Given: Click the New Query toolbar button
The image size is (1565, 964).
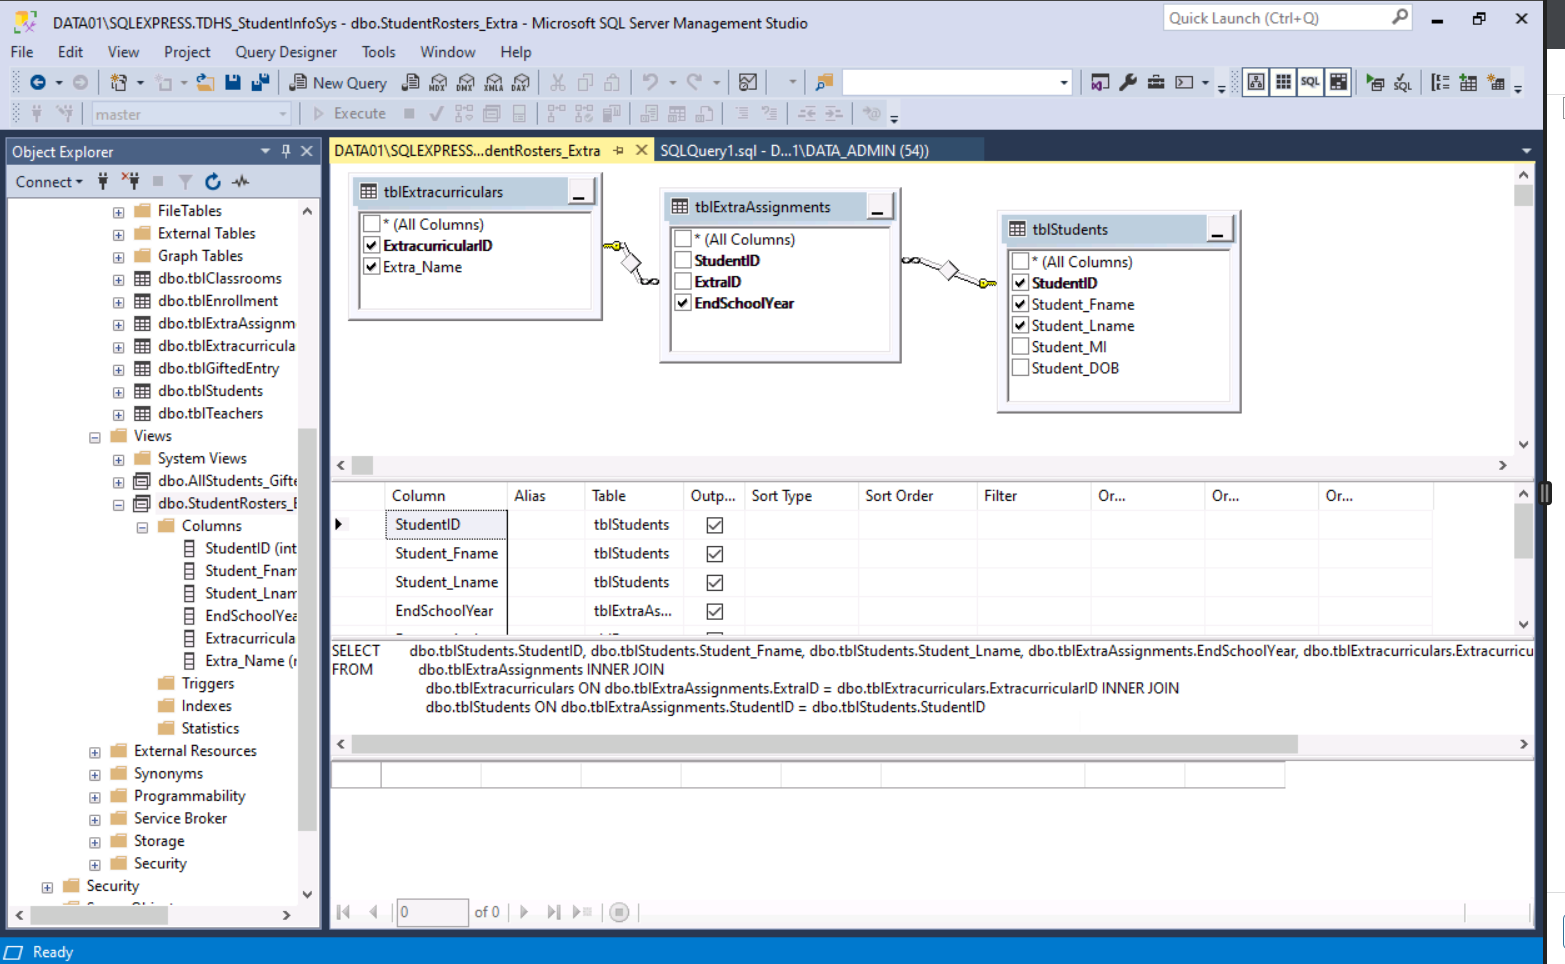Looking at the screenshot, I should (338, 83).
